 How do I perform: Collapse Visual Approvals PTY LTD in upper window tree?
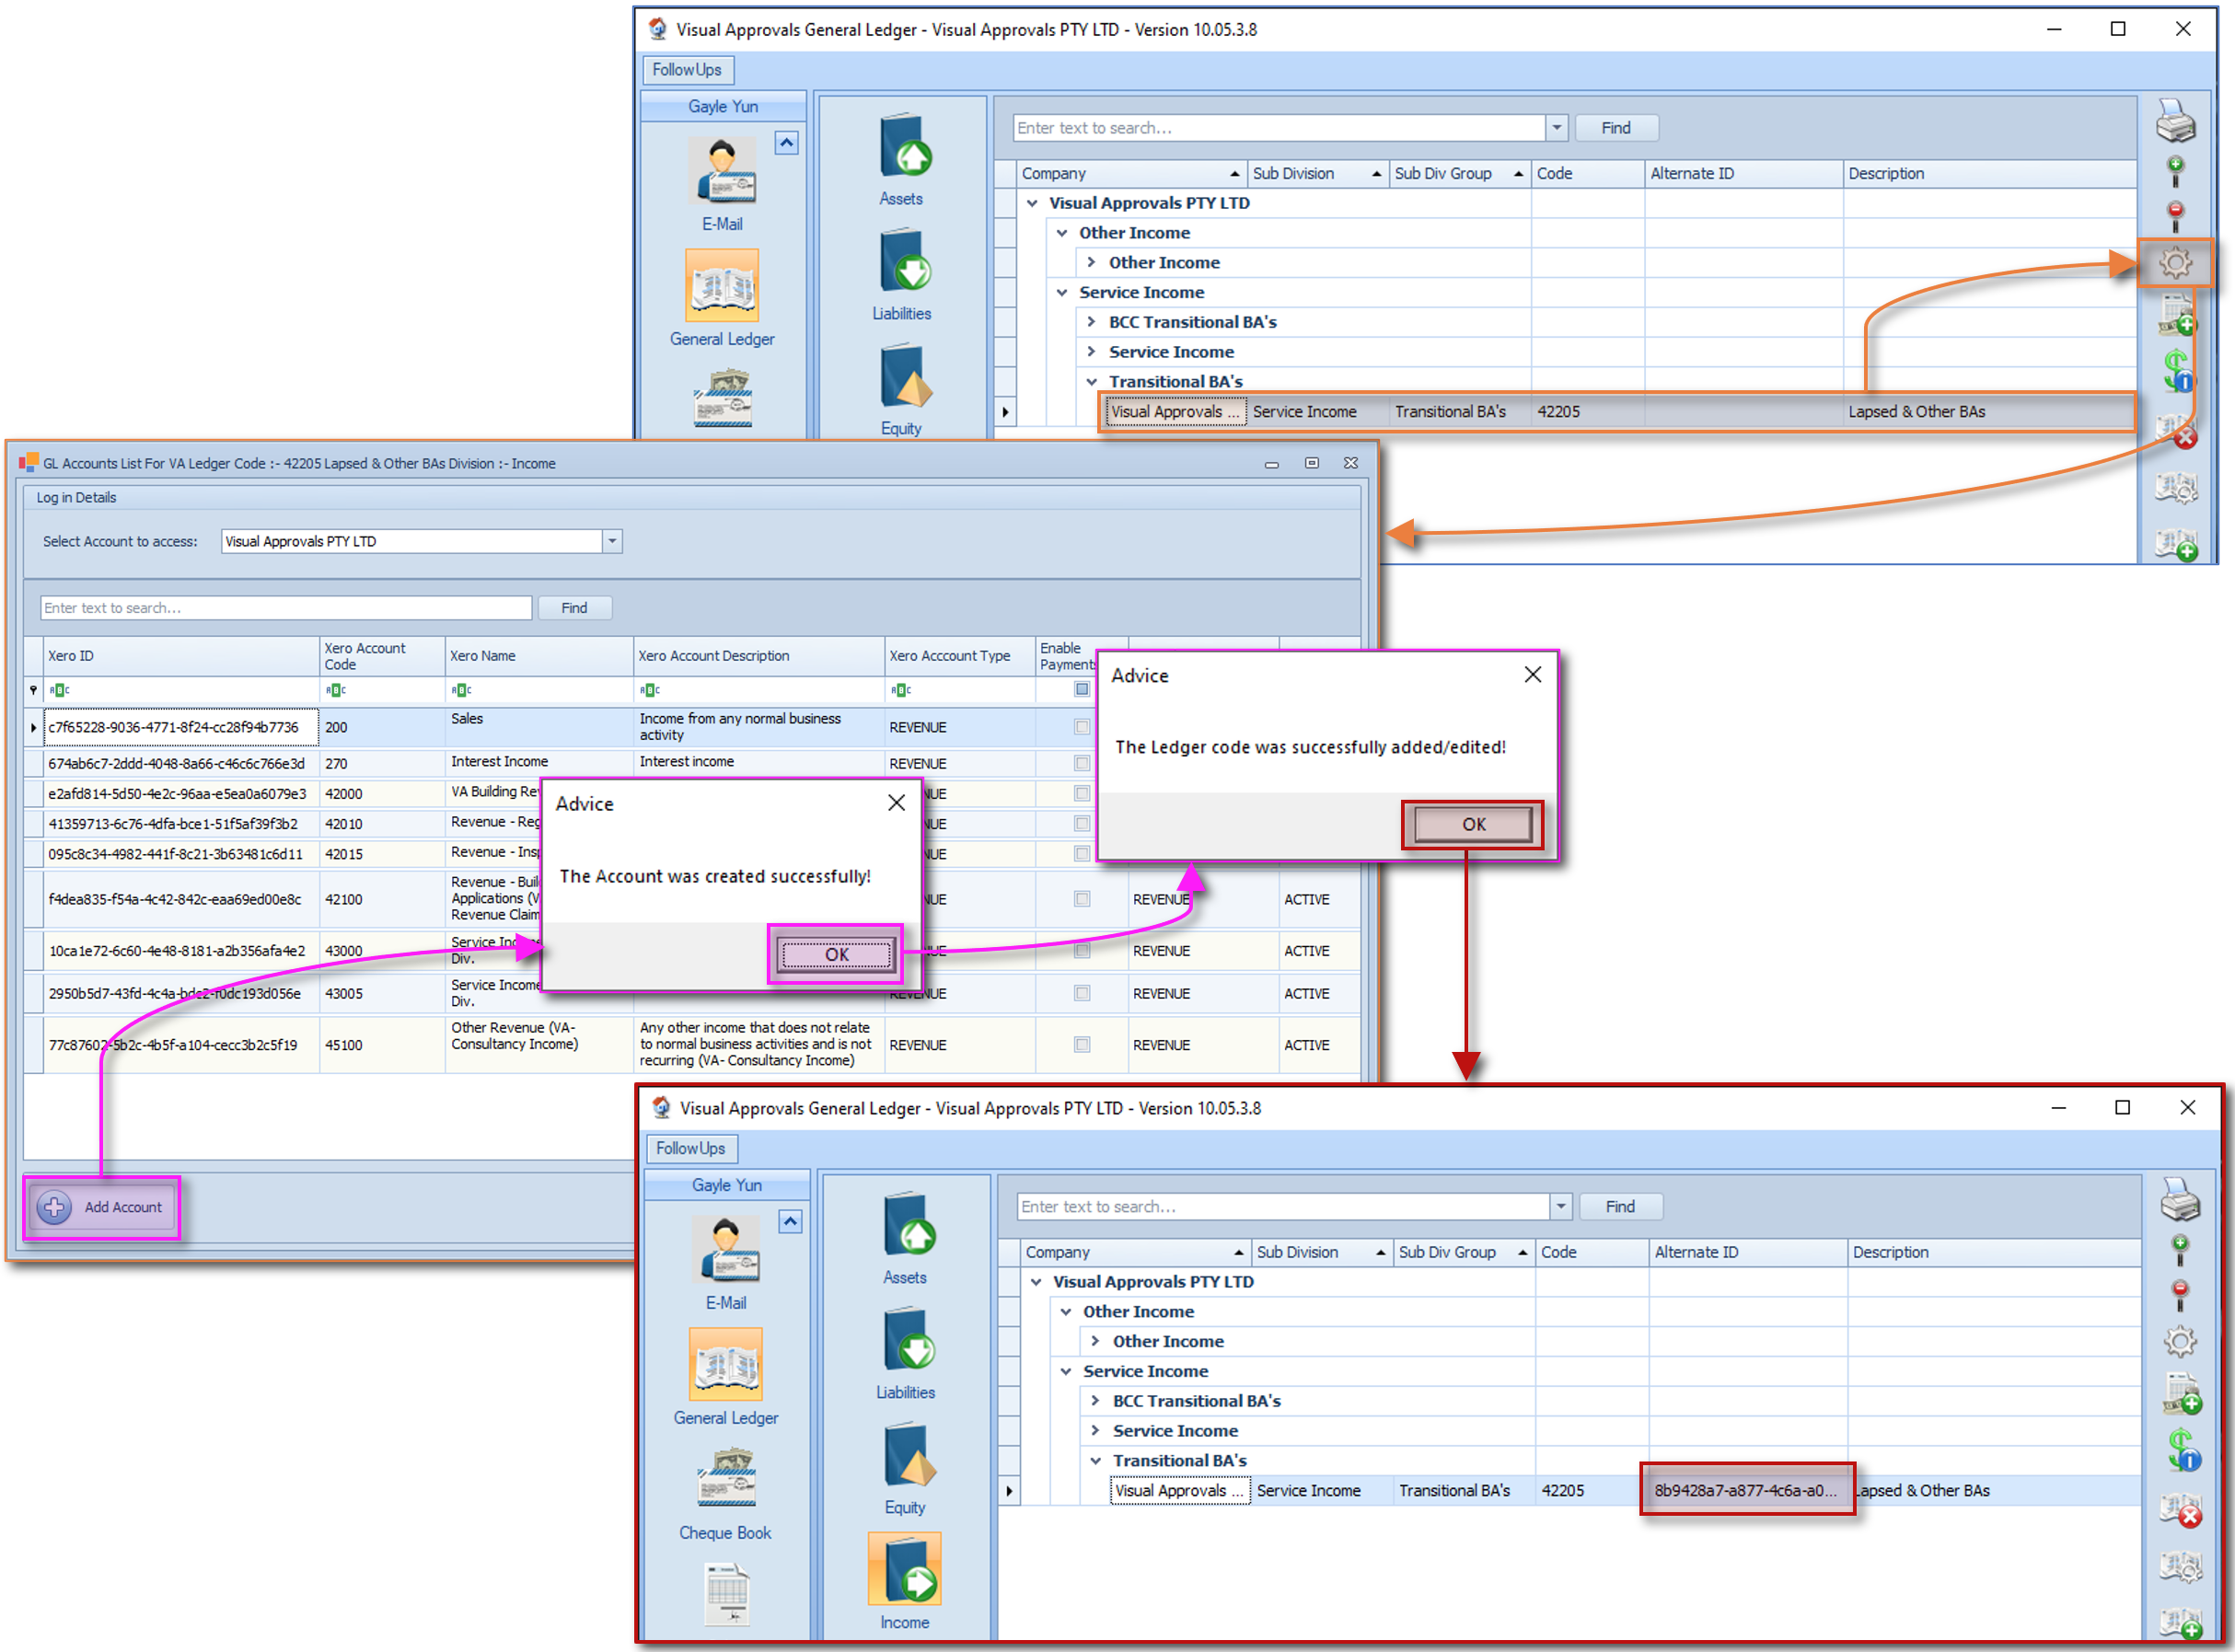pyautogui.click(x=1032, y=203)
